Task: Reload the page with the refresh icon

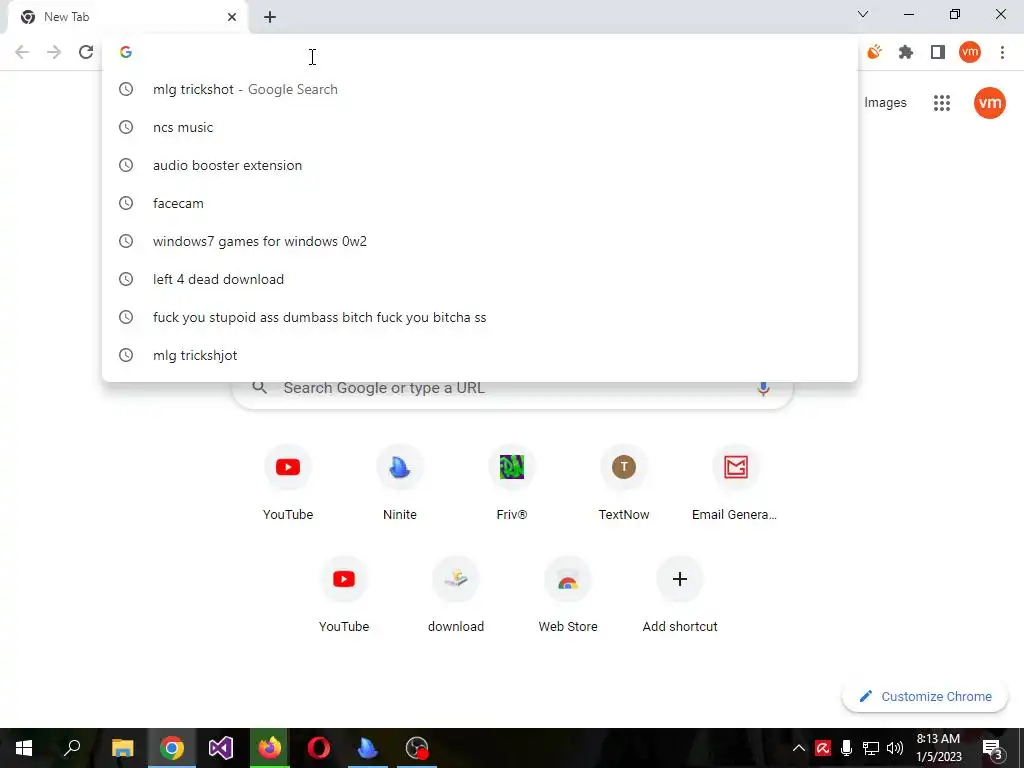Action: coord(86,52)
